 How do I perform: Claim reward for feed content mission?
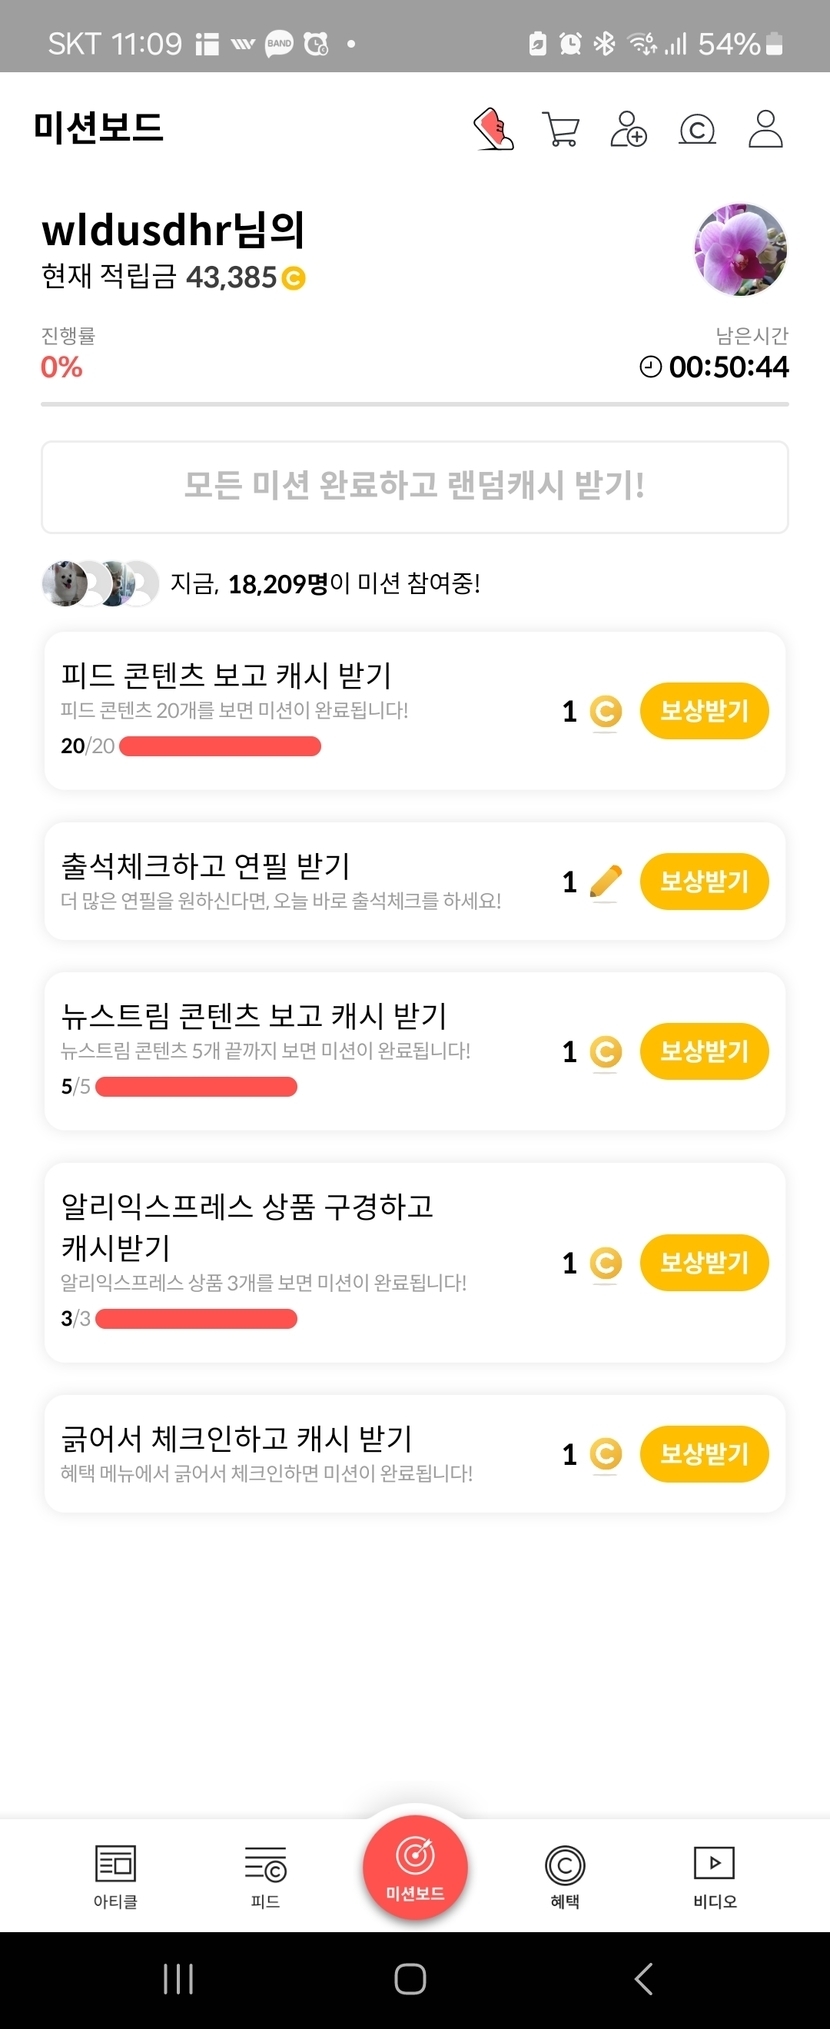[x=704, y=711]
